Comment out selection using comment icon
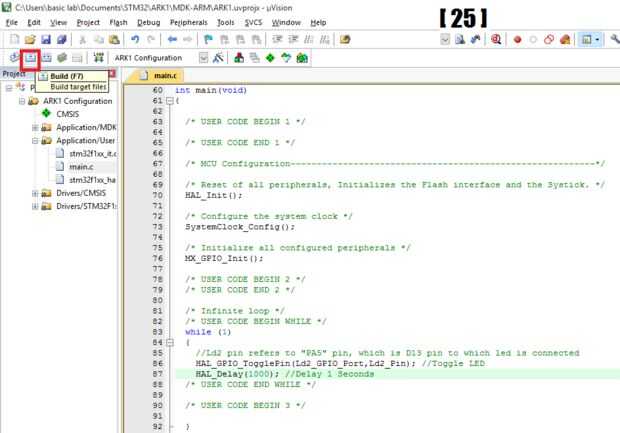620x433 pixels. point(309,39)
